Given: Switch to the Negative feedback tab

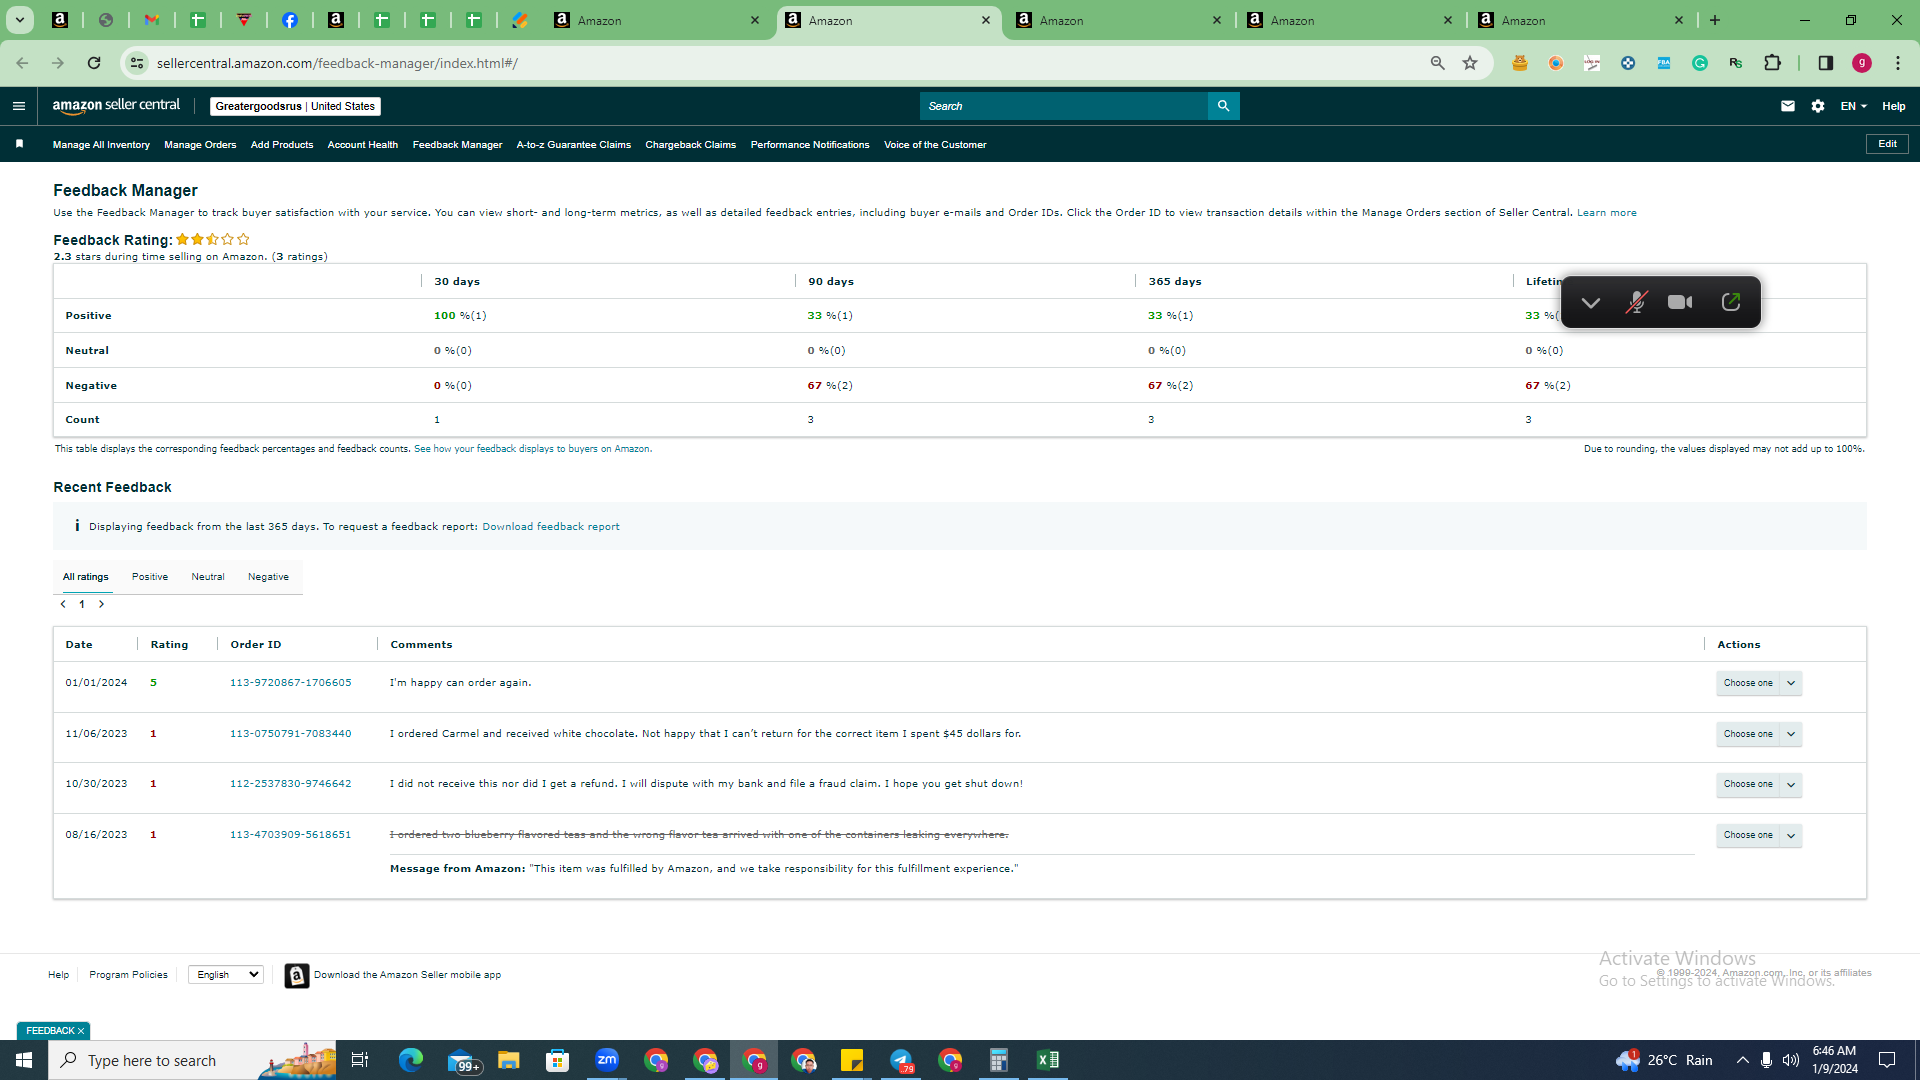Looking at the screenshot, I should (268, 577).
